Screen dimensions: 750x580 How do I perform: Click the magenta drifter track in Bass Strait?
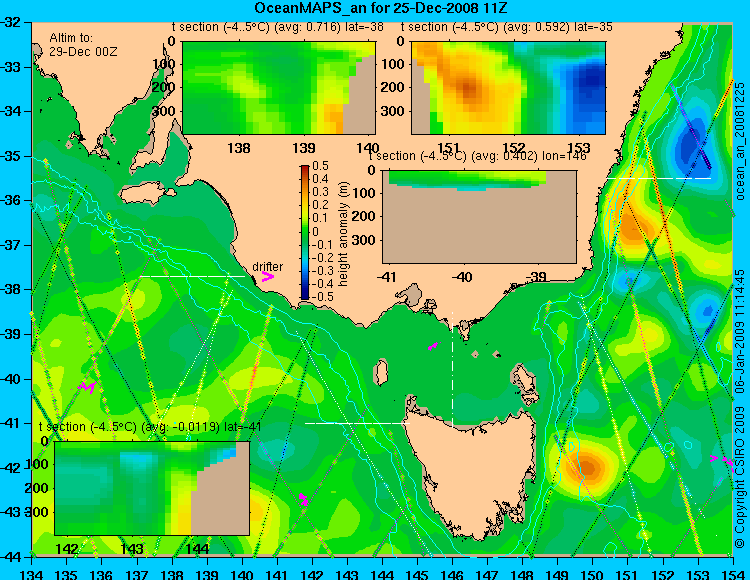click(433, 346)
